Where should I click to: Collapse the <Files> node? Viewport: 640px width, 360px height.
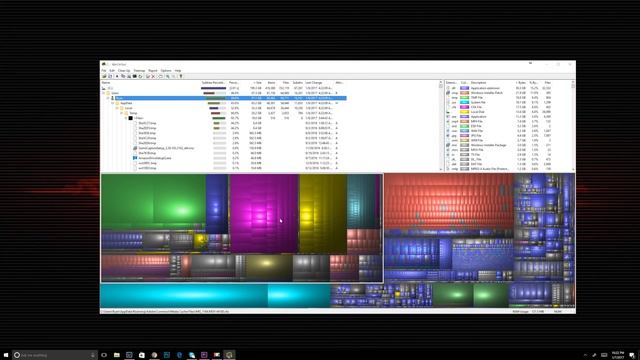click(x=126, y=118)
